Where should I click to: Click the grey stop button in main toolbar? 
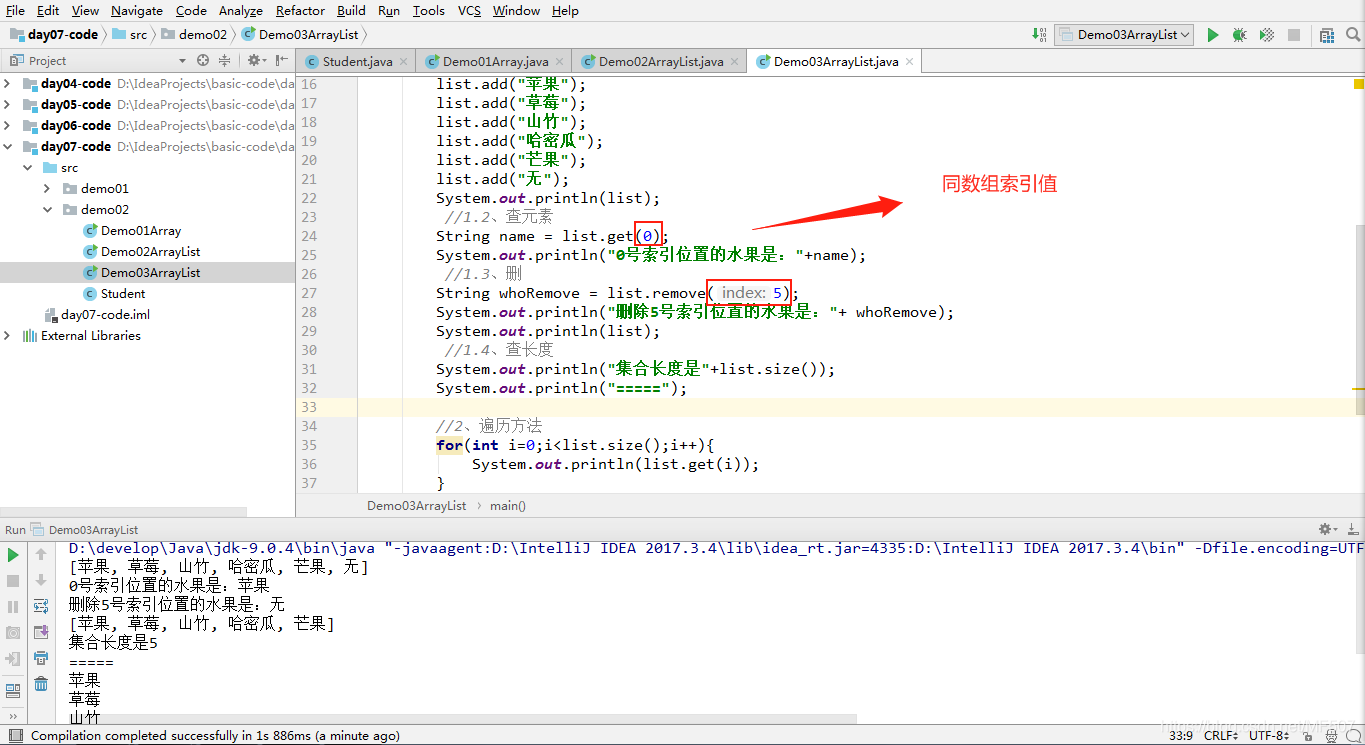tap(1294, 35)
